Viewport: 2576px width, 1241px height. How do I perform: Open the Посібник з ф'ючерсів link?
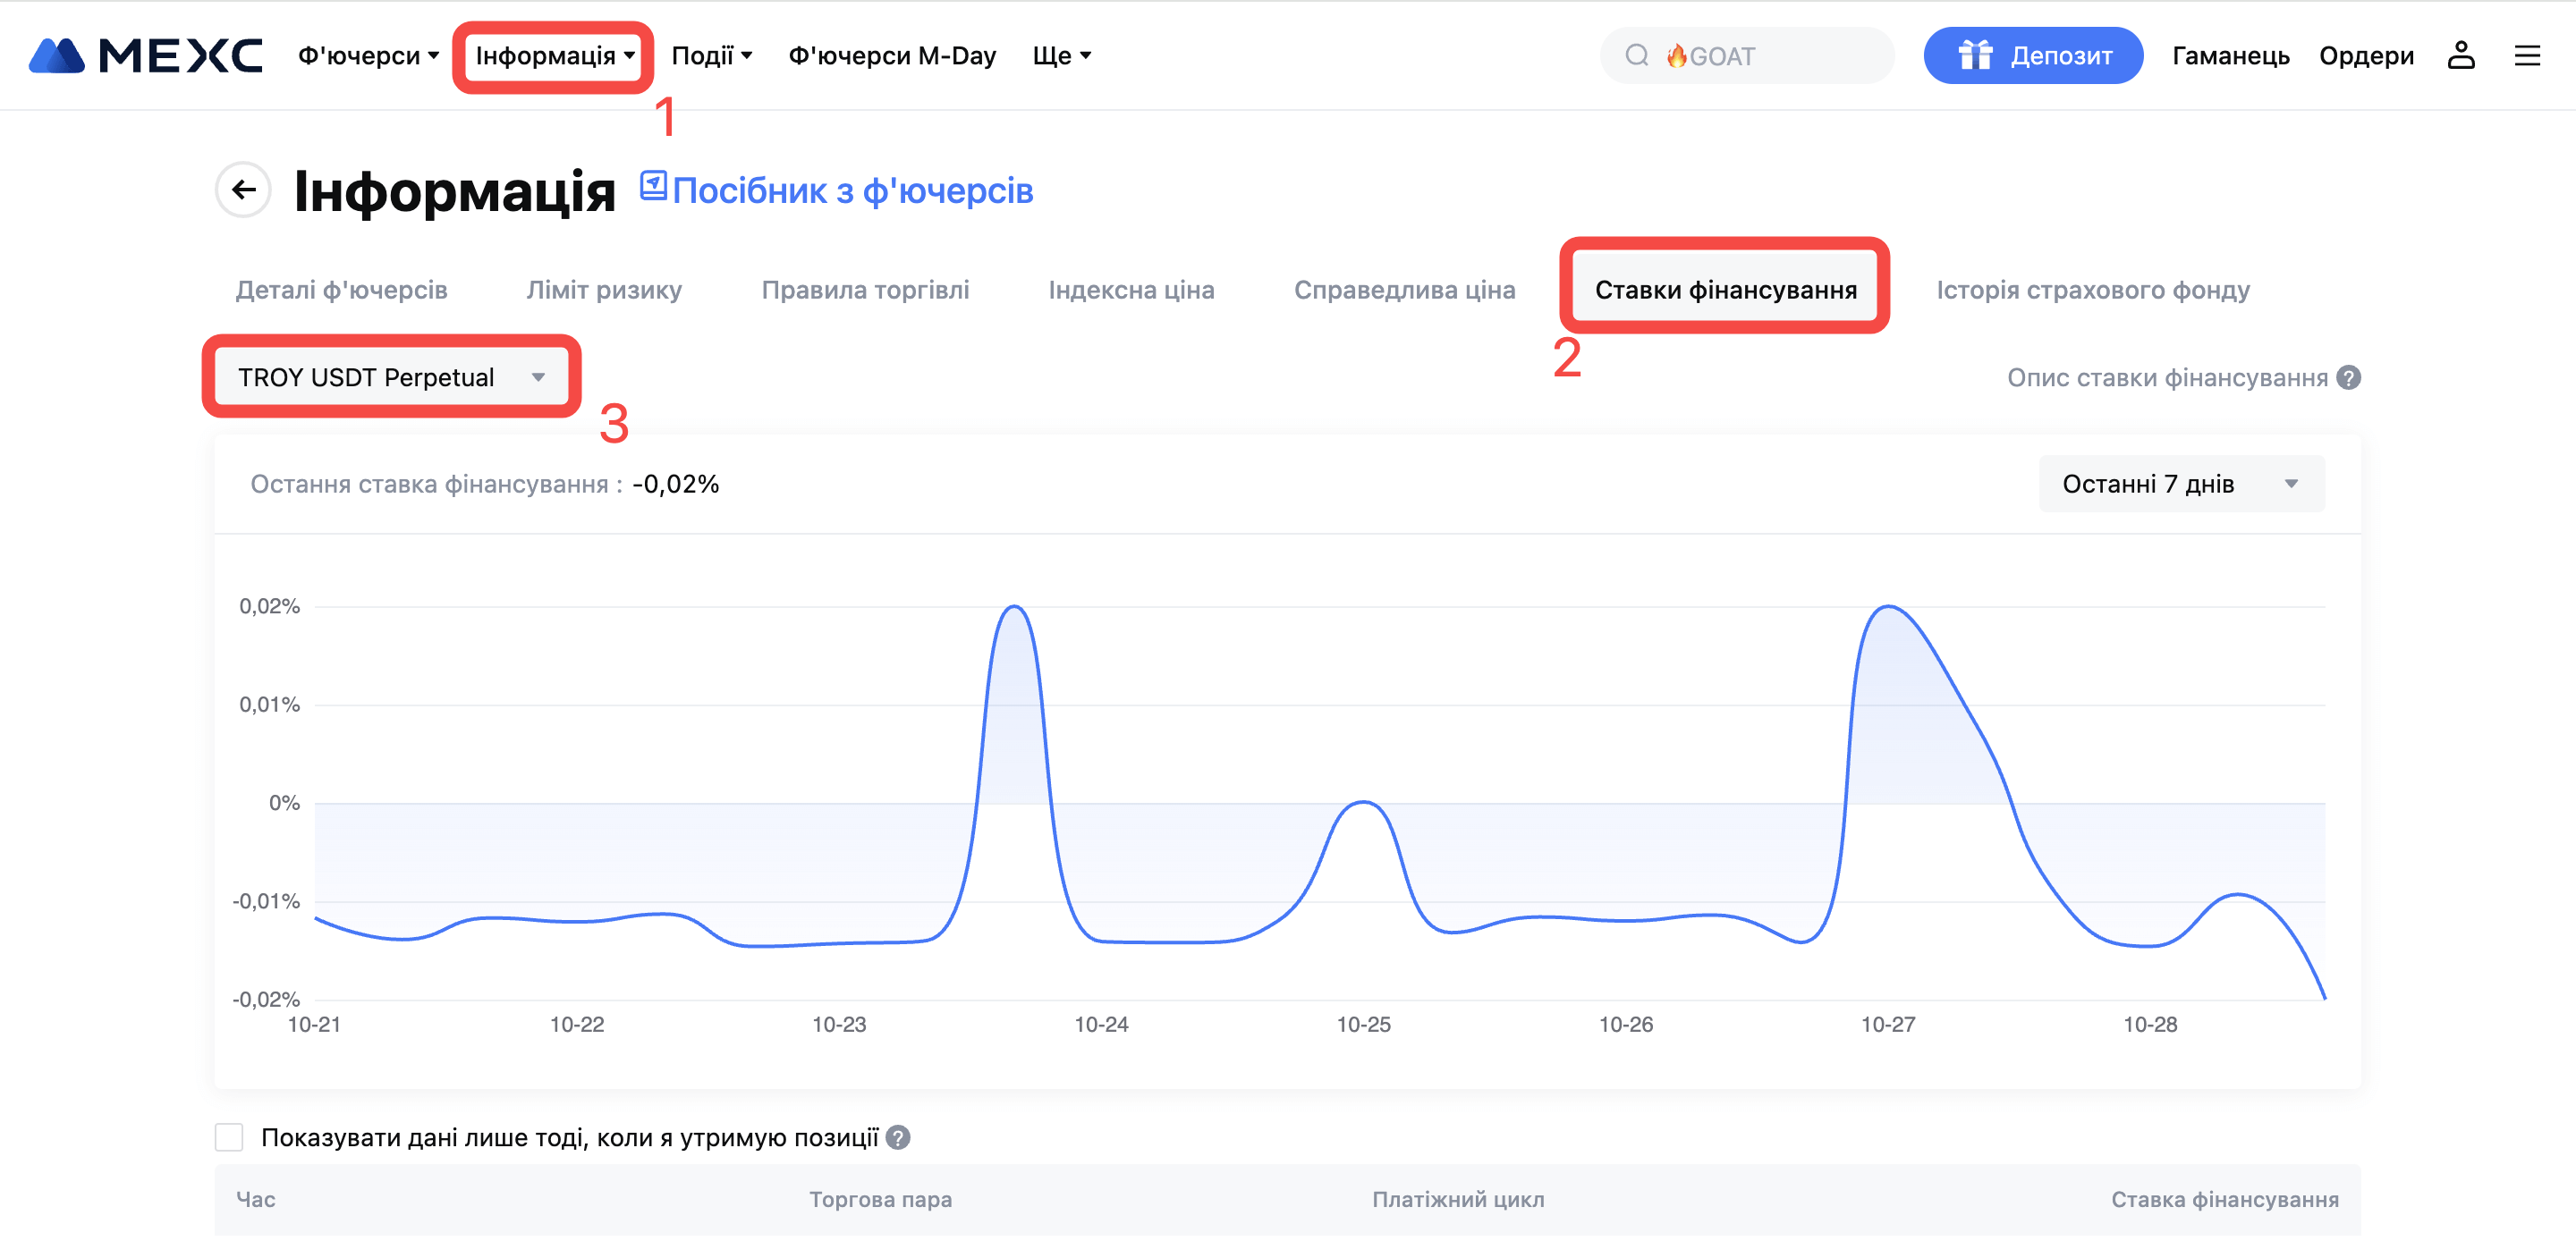[852, 190]
